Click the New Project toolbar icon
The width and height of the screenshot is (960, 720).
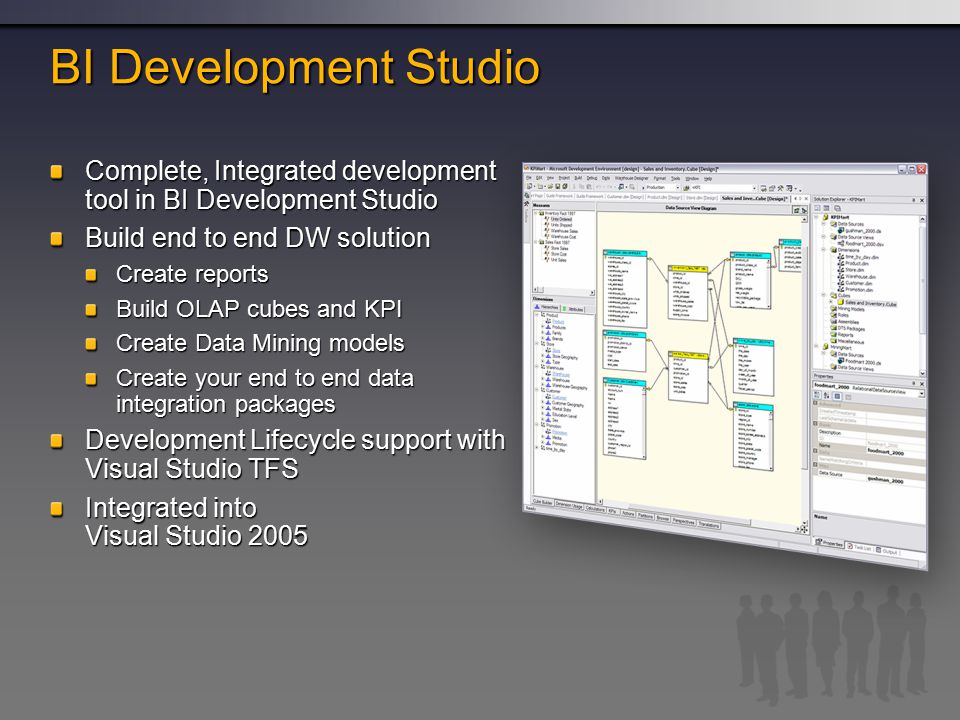530,187
